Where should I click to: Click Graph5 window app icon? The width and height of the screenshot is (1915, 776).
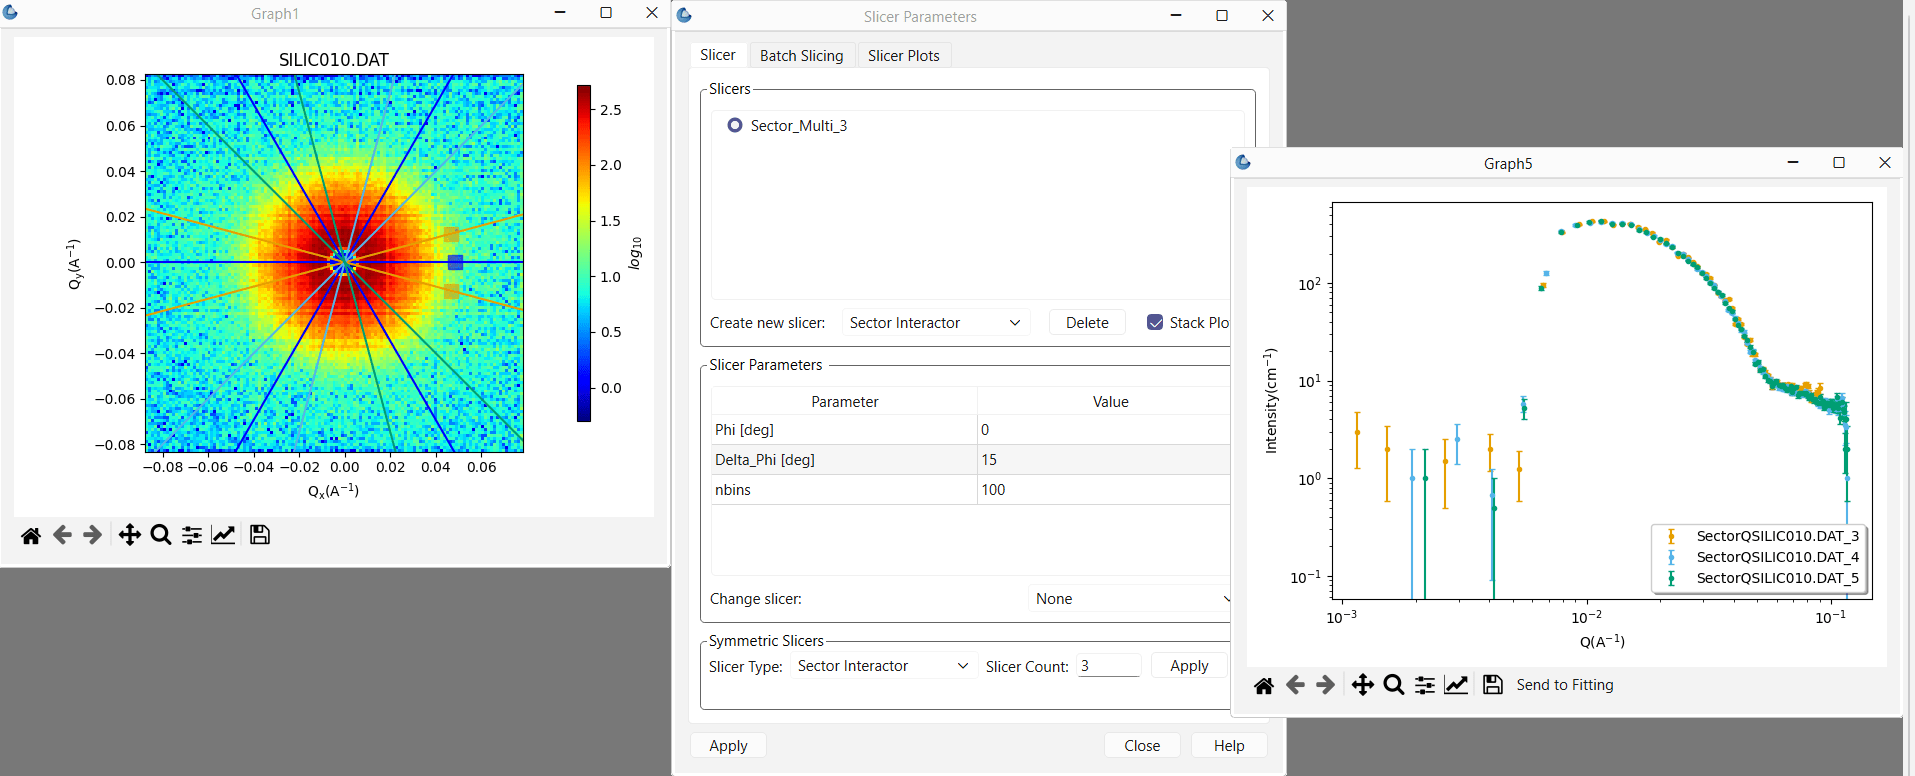1244,162
